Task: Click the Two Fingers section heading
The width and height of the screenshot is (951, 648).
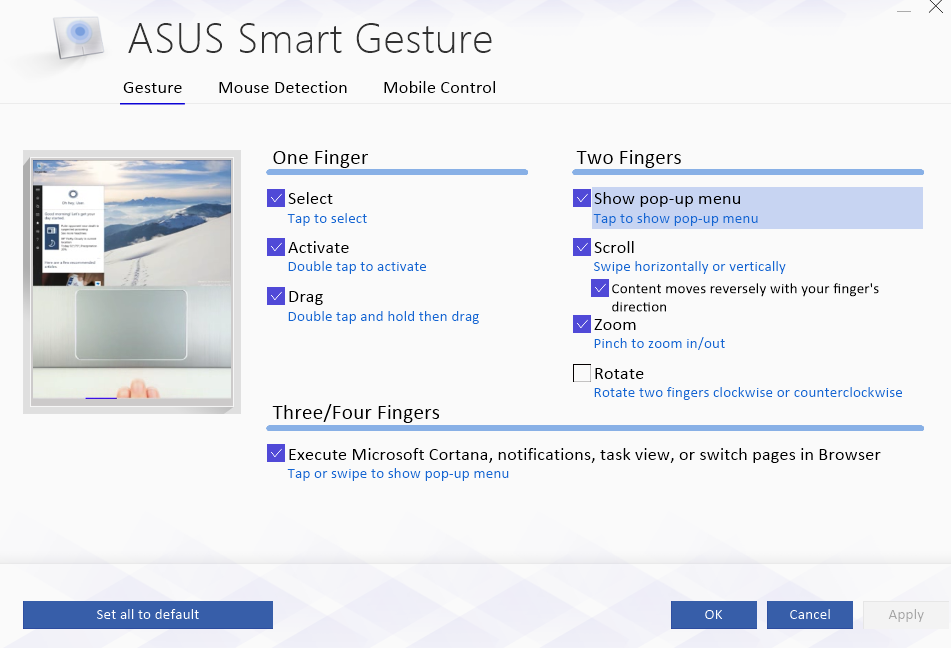Action: (x=629, y=158)
